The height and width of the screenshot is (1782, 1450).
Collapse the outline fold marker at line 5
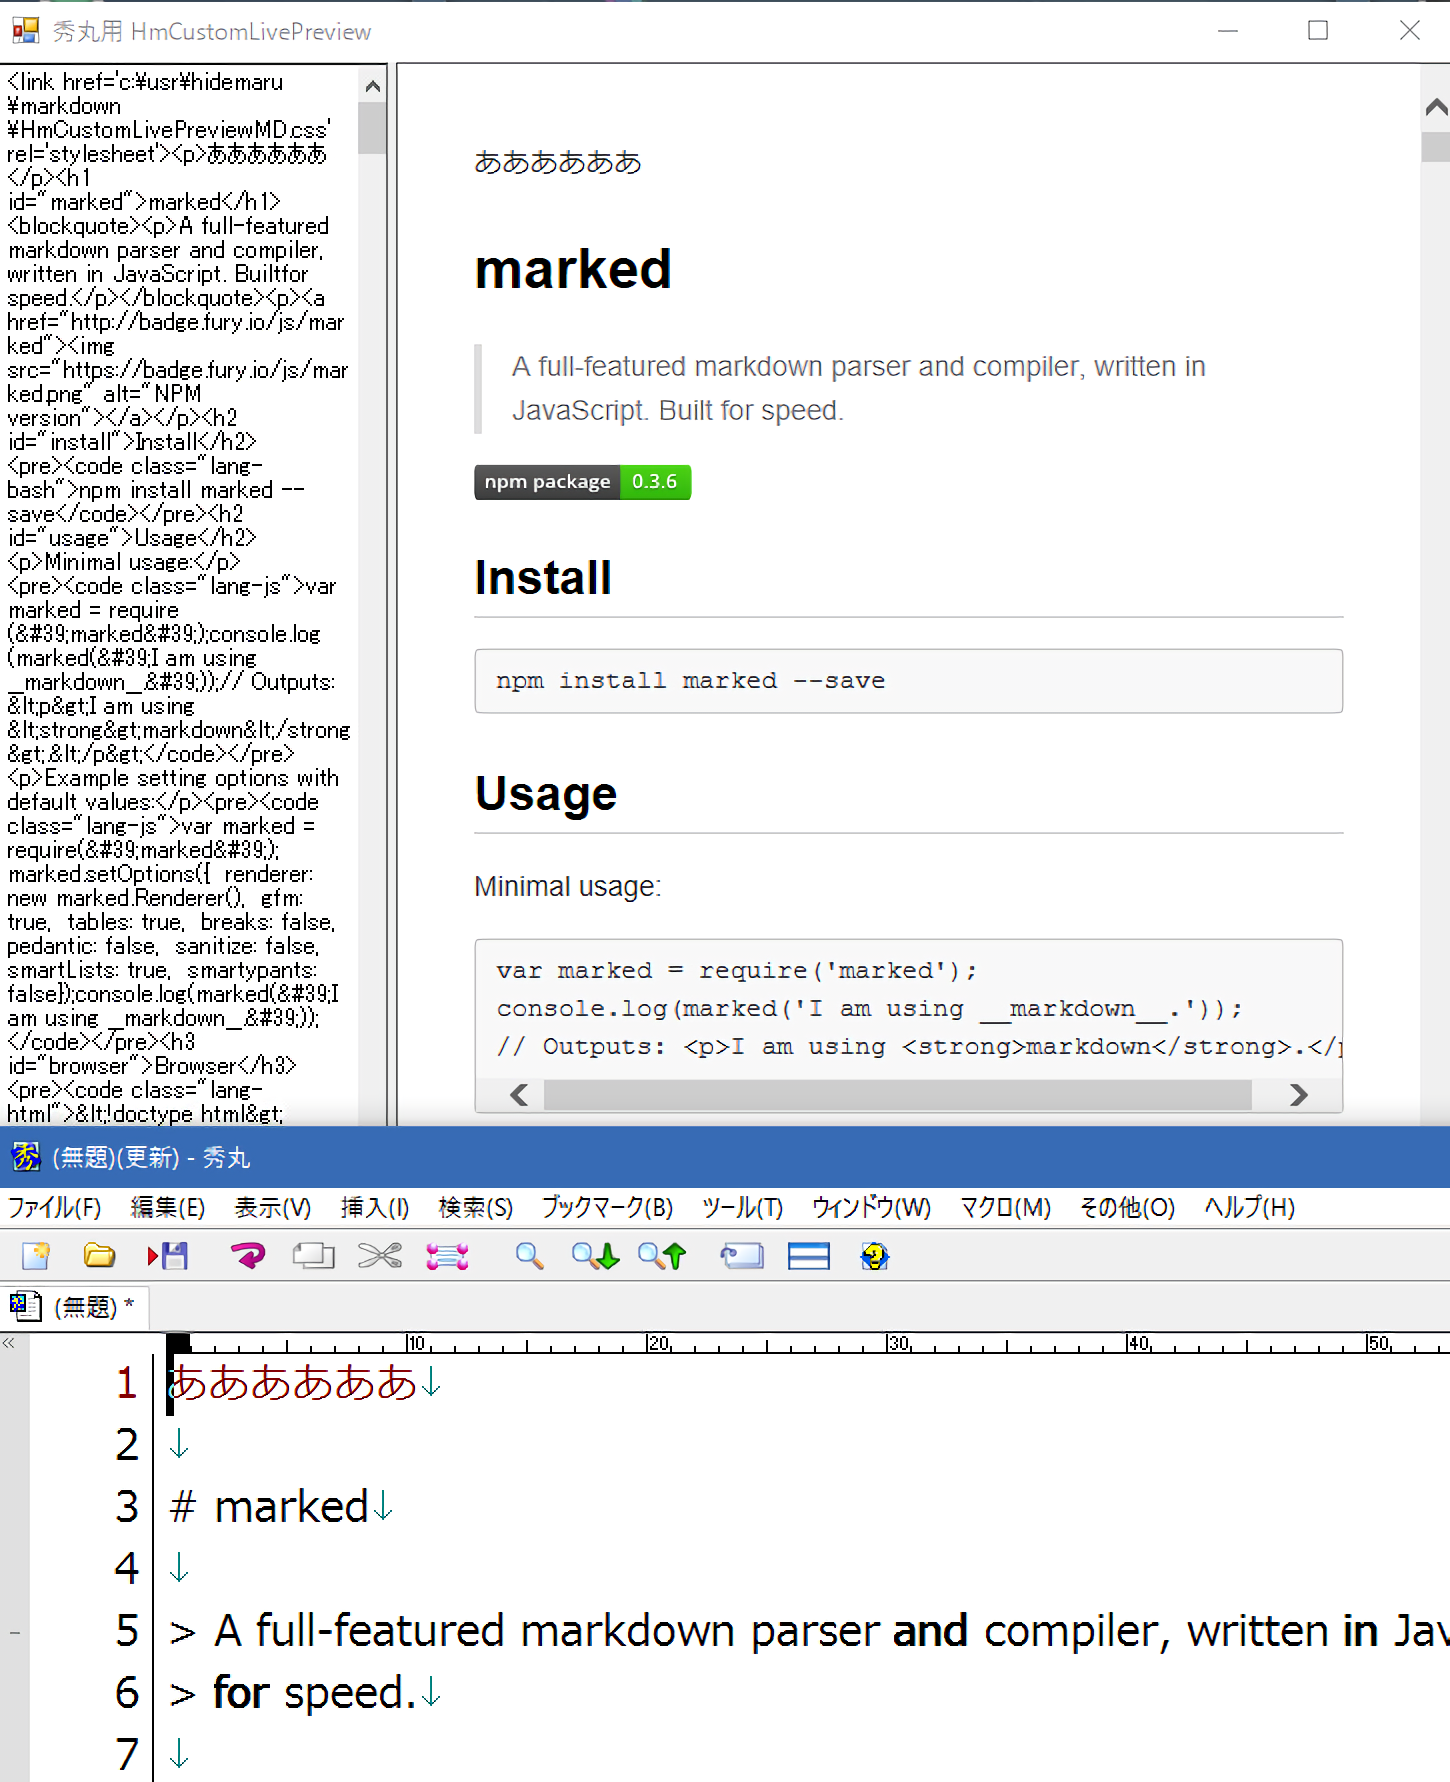click(15, 1633)
